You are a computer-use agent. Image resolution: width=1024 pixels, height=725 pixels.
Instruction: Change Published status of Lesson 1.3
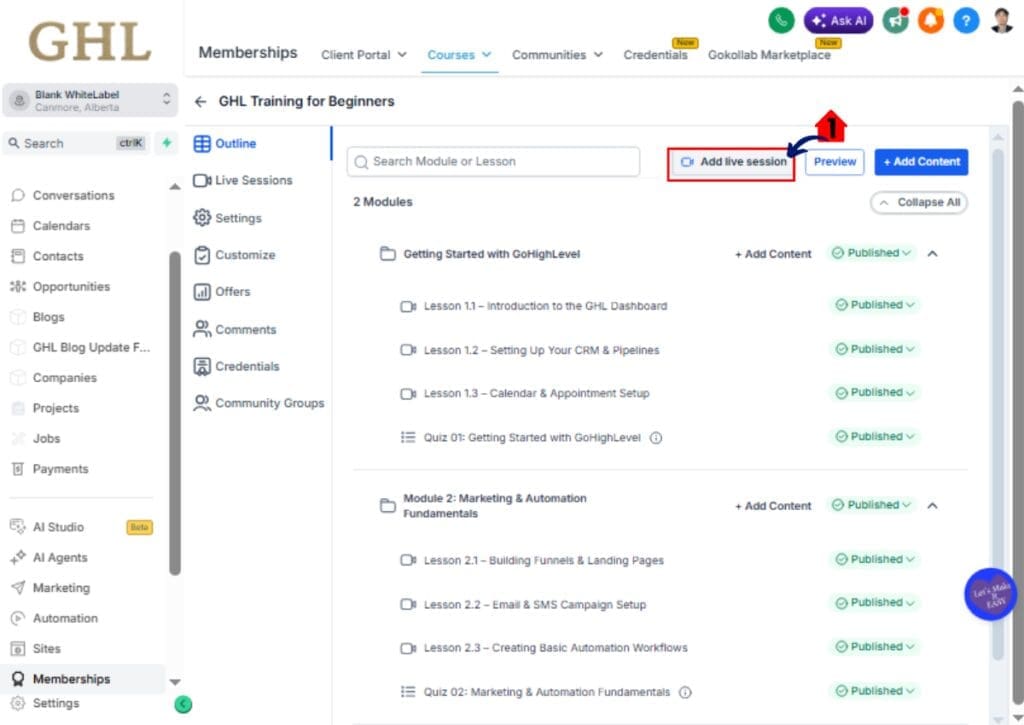(x=875, y=393)
